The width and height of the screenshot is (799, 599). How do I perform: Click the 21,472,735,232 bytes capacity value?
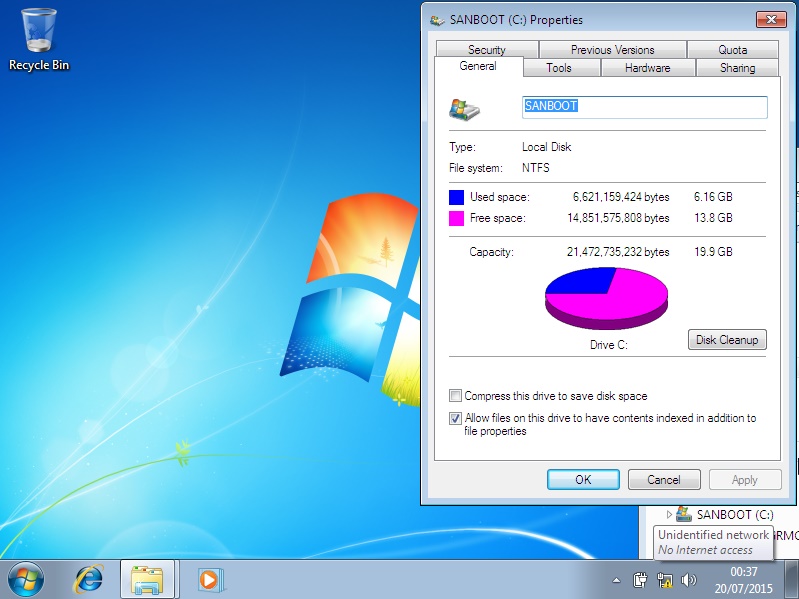(x=618, y=252)
